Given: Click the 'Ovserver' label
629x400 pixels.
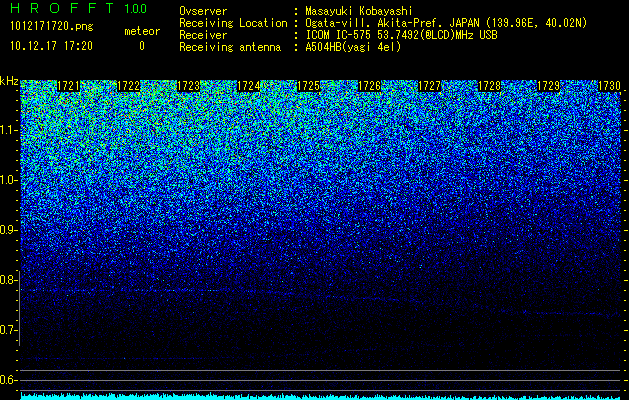Looking at the screenshot, I should tap(203, 11).
